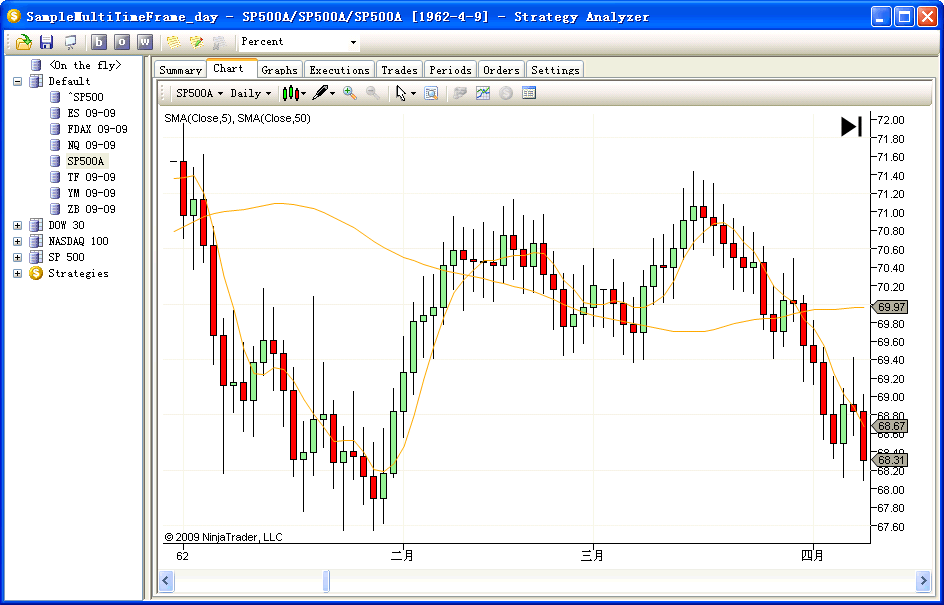The height and width of the screenshot is (605, 944).
Task: Zoom in with the green magnifier icon
Action: [x=350, y=93]
